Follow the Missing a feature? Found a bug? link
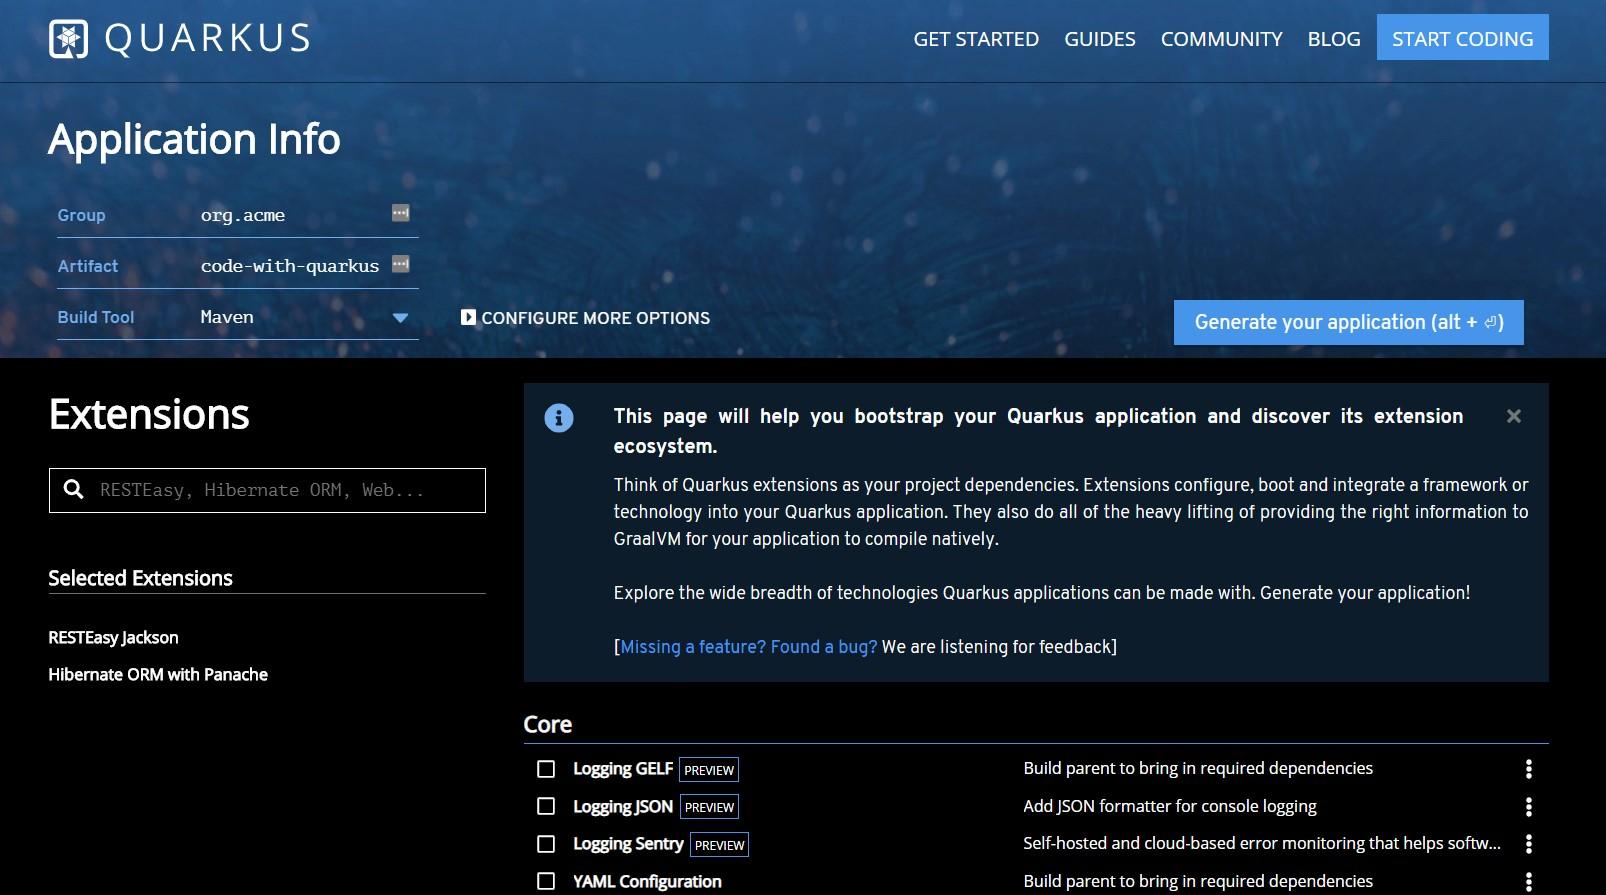1606x895 pixels. [748, 647]
